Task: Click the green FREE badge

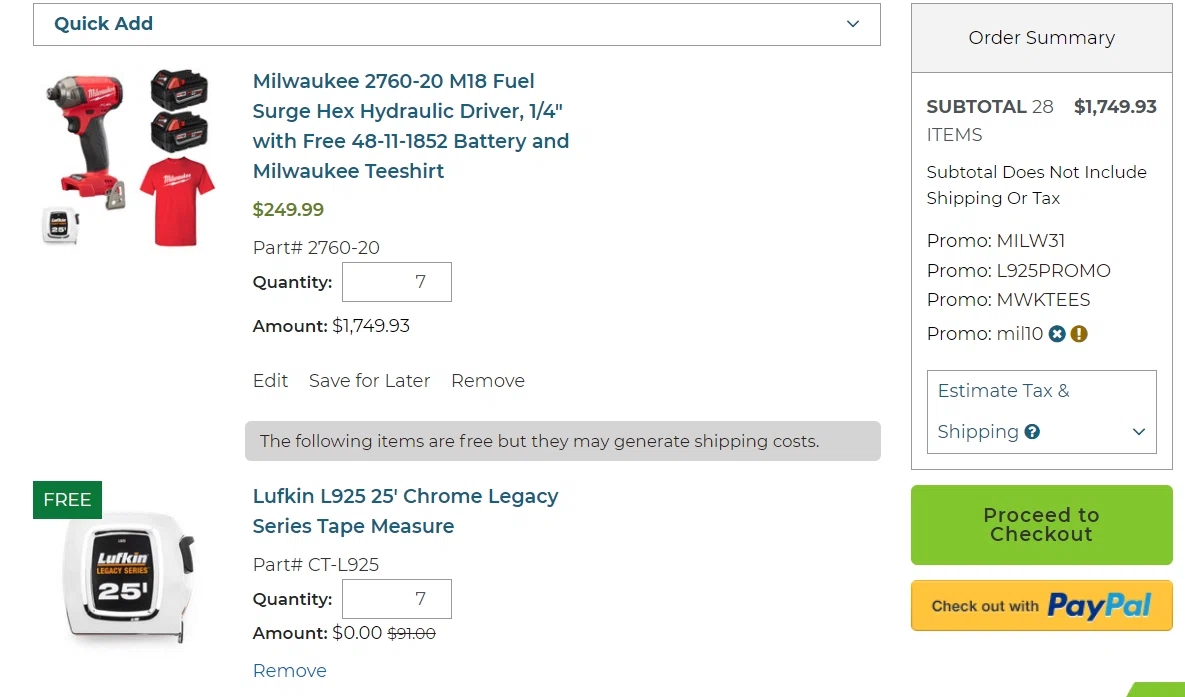Action: point(67,500)
